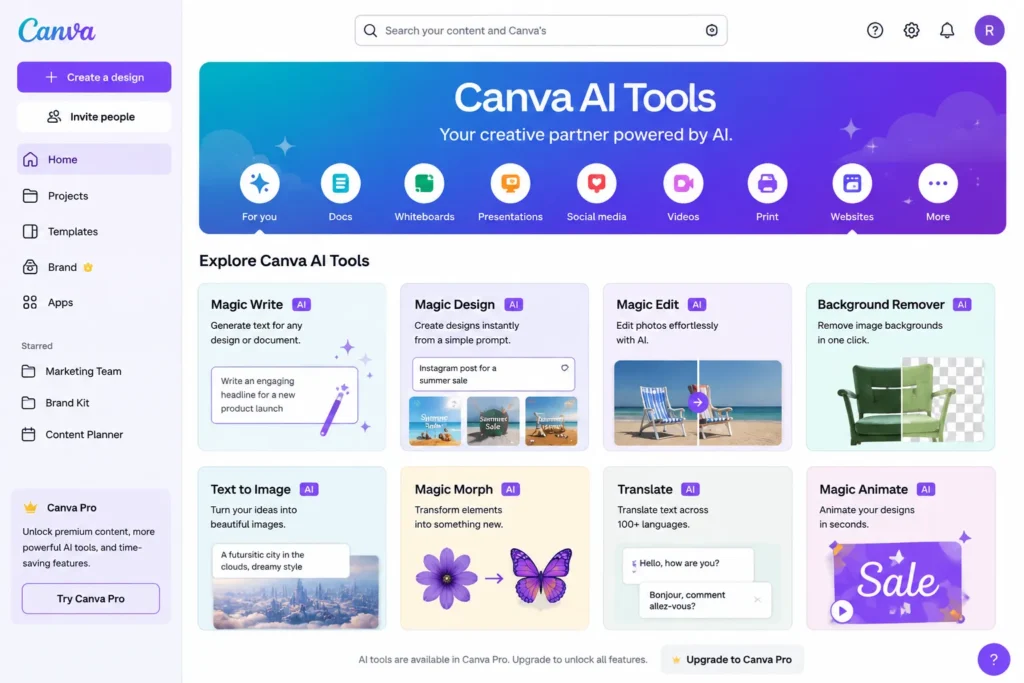
Task: Click Upgrade to Canva Pro
Action: [x=732, y=659]
